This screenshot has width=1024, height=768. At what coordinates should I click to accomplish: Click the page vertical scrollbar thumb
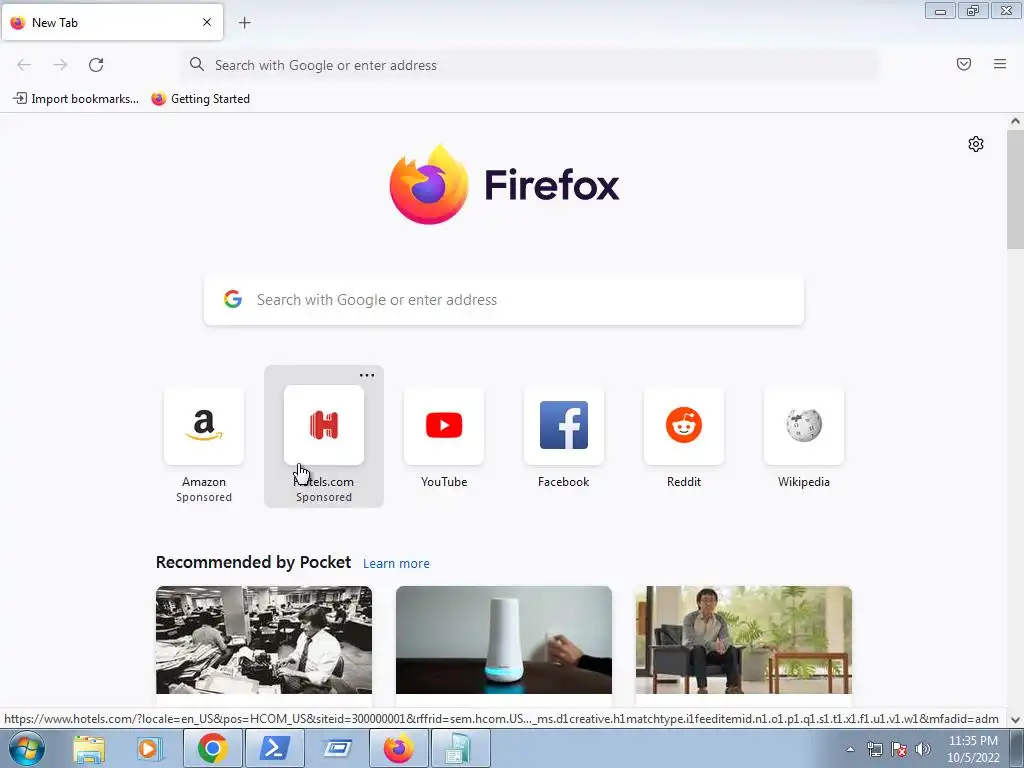[1015, 189]
